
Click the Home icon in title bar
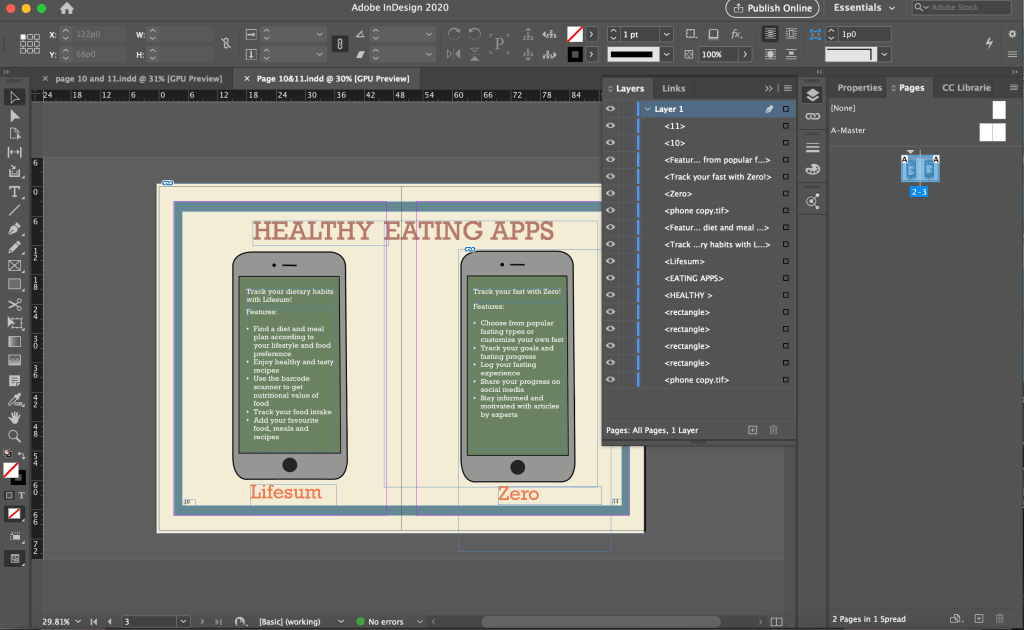pyautogui.click(x=67, y=8)
